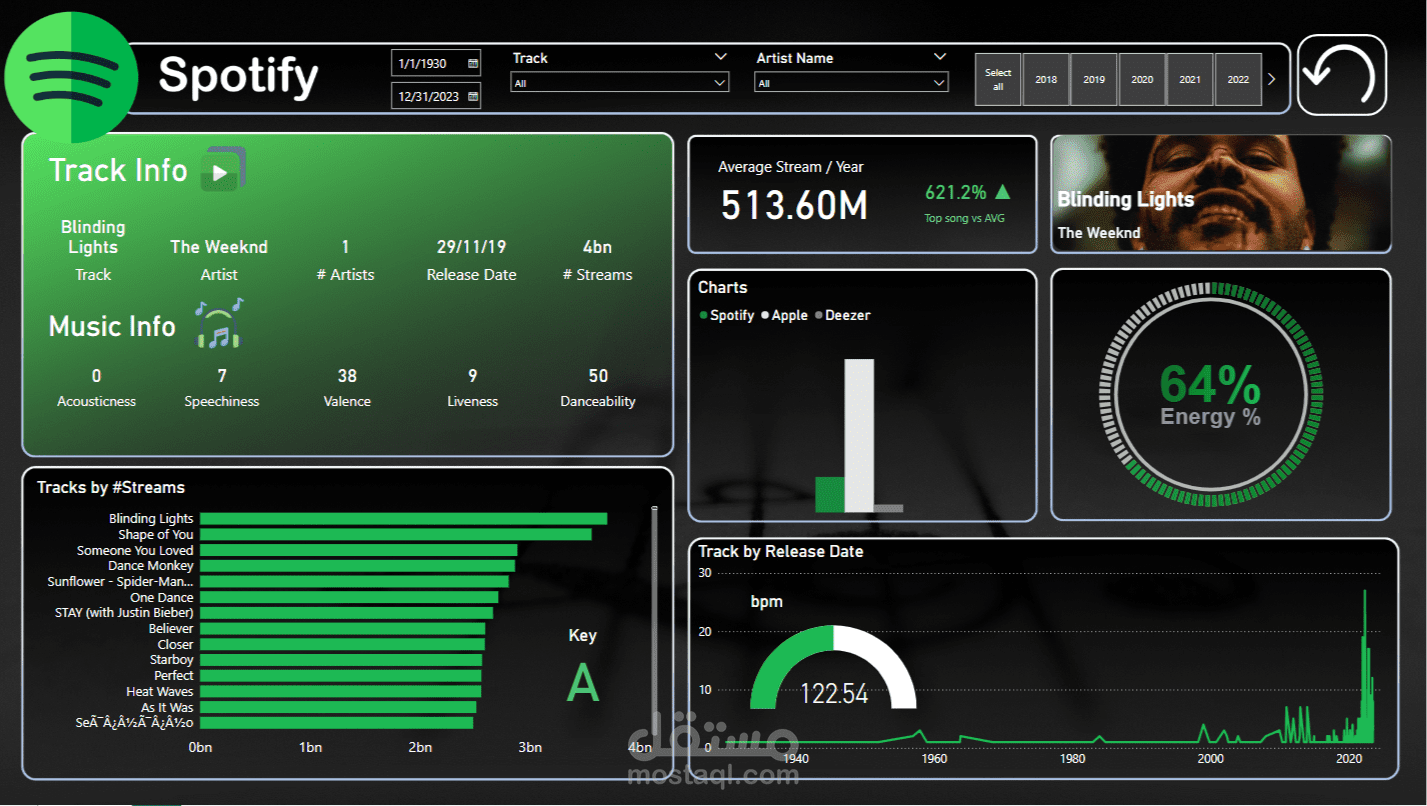The image size is (1427, 806).
Task: Open the start date calendar picker icon
Action: coord(473,63)
